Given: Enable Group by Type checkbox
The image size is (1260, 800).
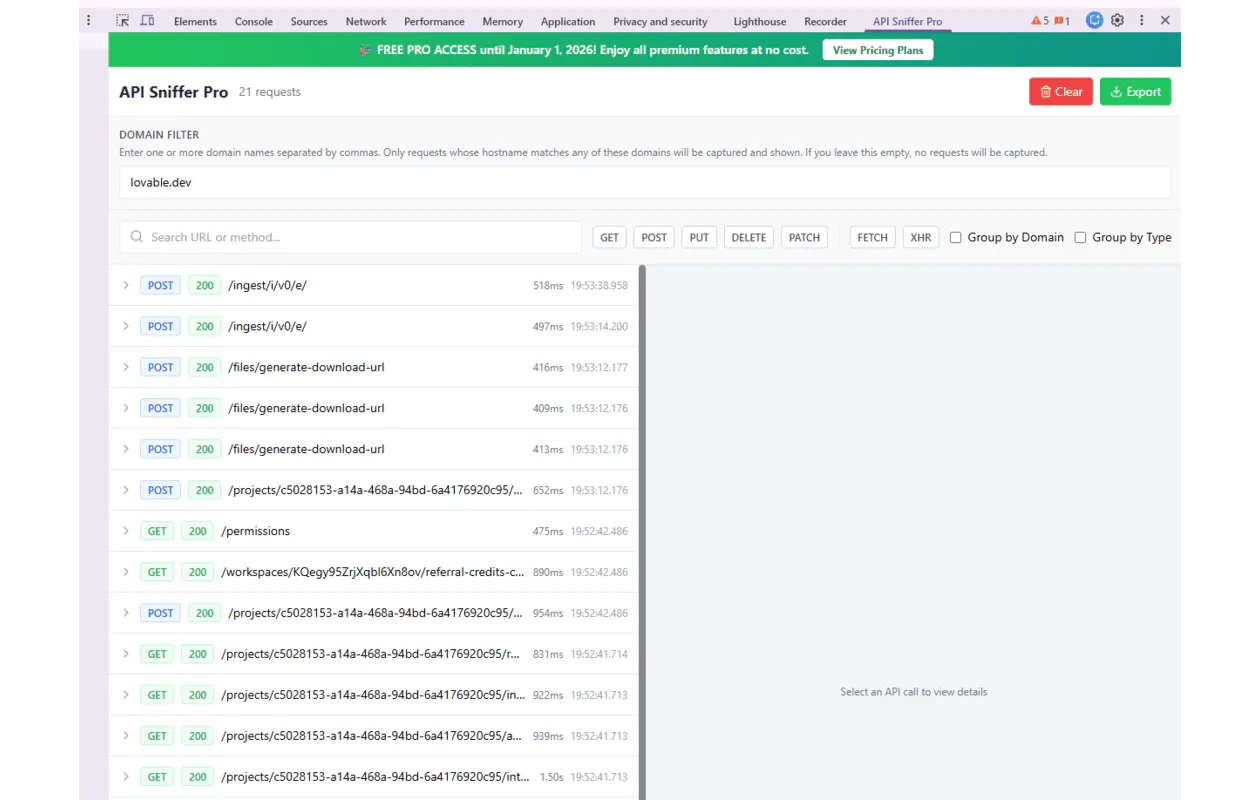Looking at the screenshot, I should tap(1080, 238).
